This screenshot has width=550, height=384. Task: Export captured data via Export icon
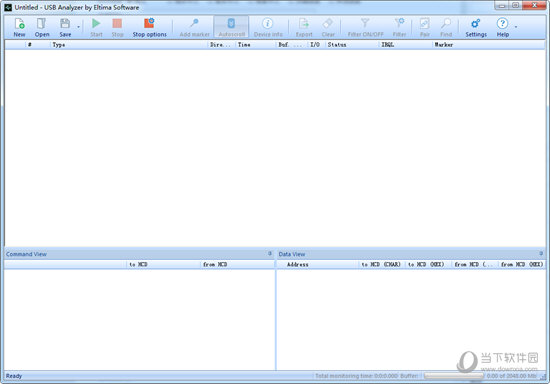[304, 27]
